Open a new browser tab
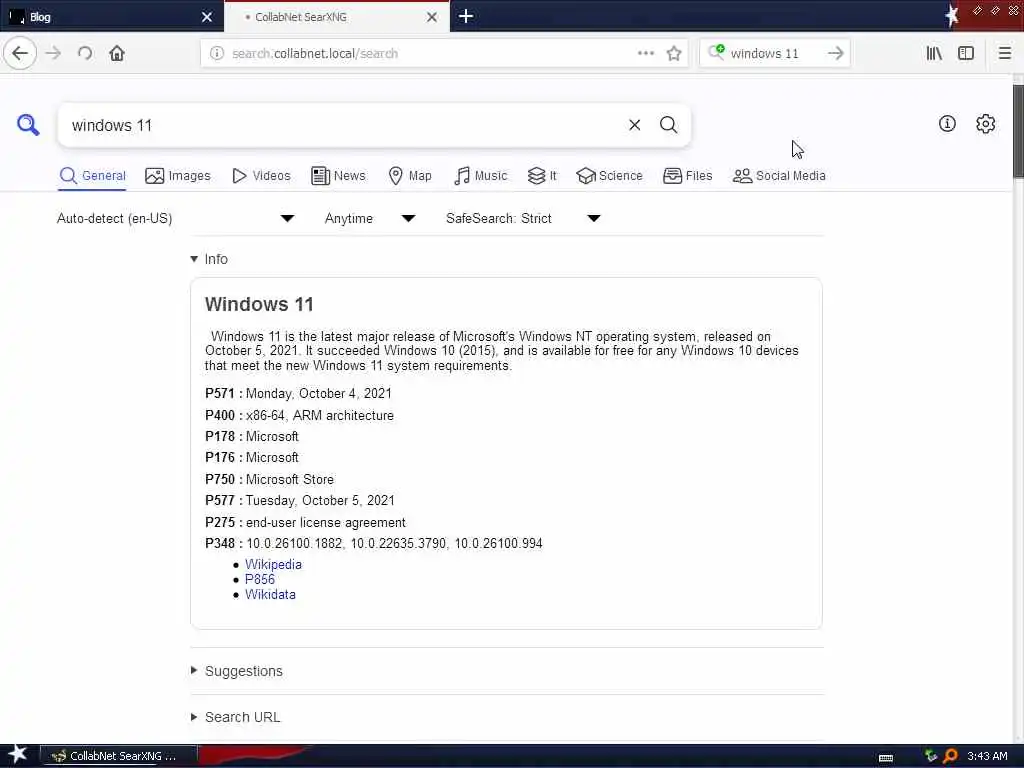 [x=466, y=16]
